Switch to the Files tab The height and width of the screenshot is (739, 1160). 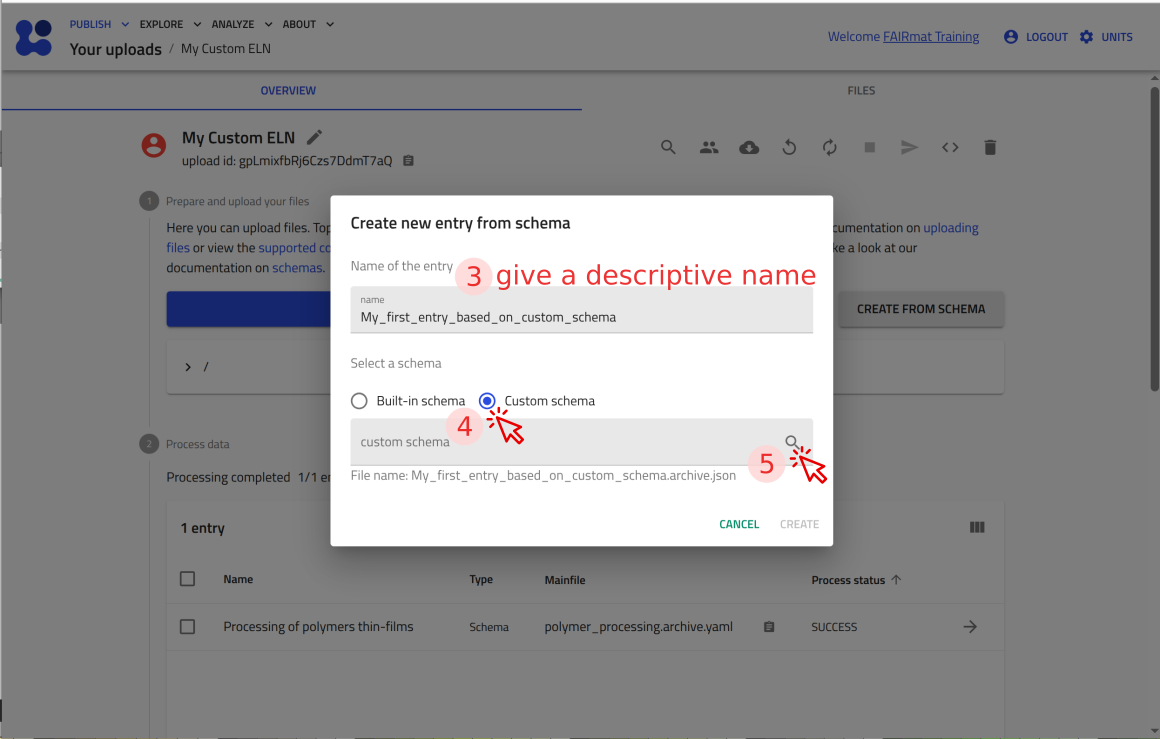click(x=861, y=91)
